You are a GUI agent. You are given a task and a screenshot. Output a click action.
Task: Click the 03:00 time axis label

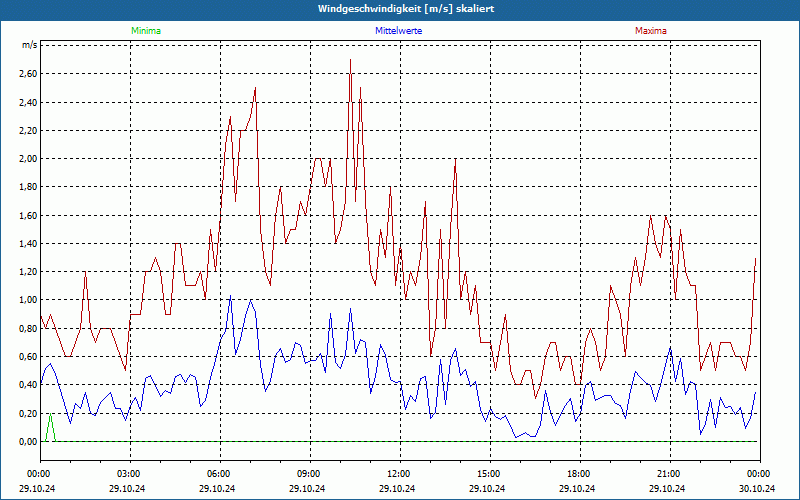[130, 474]
